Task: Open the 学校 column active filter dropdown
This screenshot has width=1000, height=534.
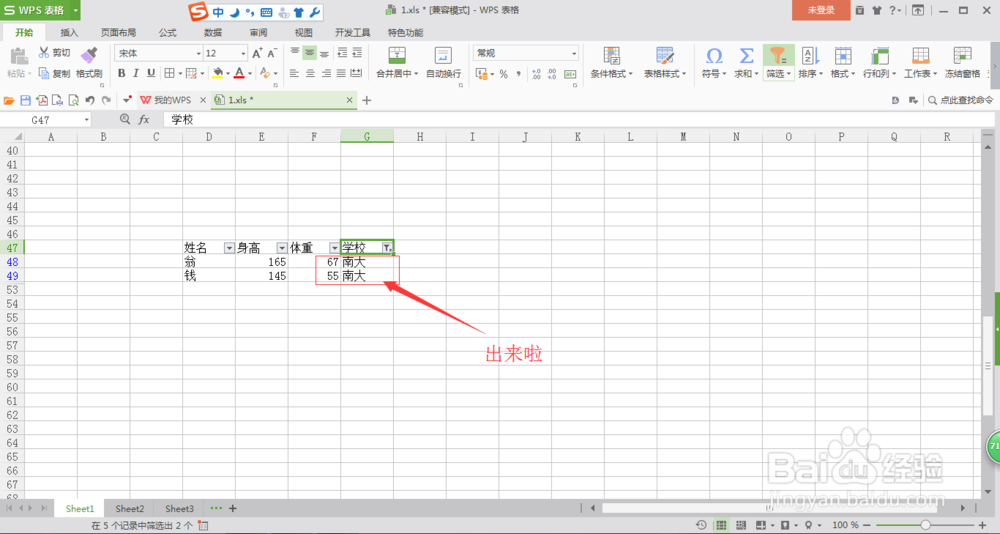Action: pos(386,248)
